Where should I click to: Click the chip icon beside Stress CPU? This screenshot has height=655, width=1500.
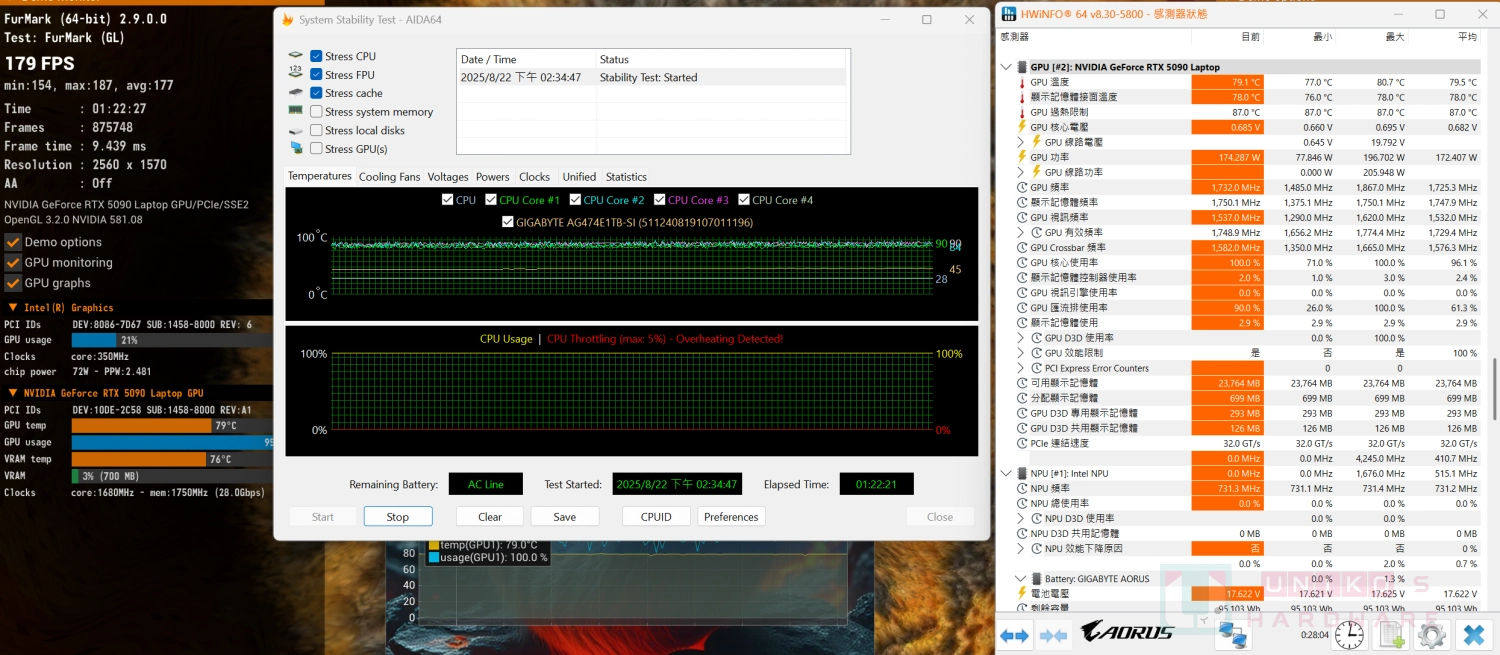tap(295, 56)
